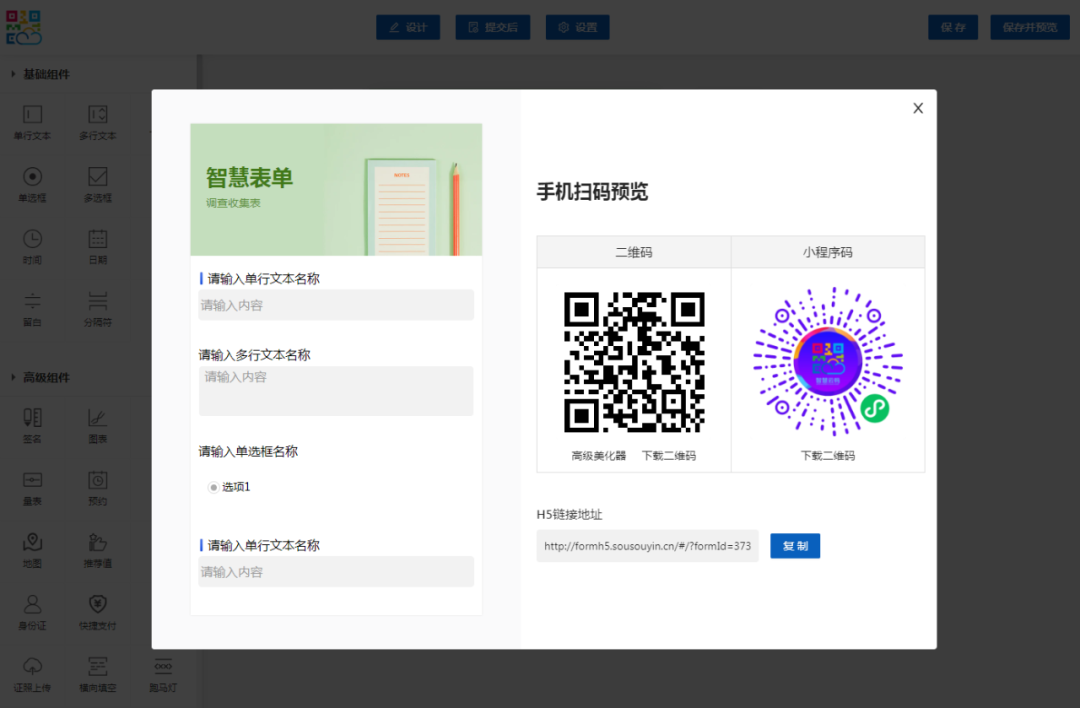Add the 跑马灯 (marquee) component
The width and height of the screenshot is (1080, 708).
[x=162, y=672]
